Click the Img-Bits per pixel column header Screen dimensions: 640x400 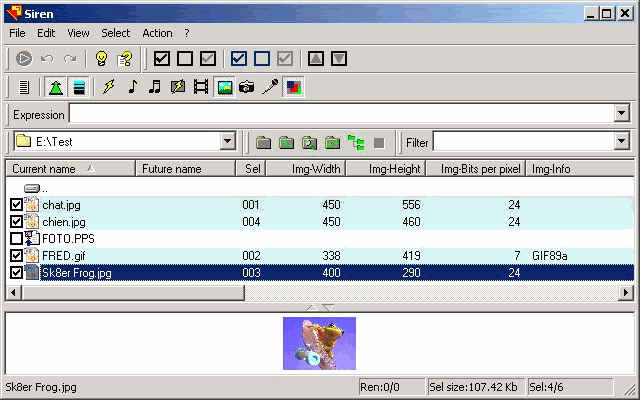(x=476, y=169)
